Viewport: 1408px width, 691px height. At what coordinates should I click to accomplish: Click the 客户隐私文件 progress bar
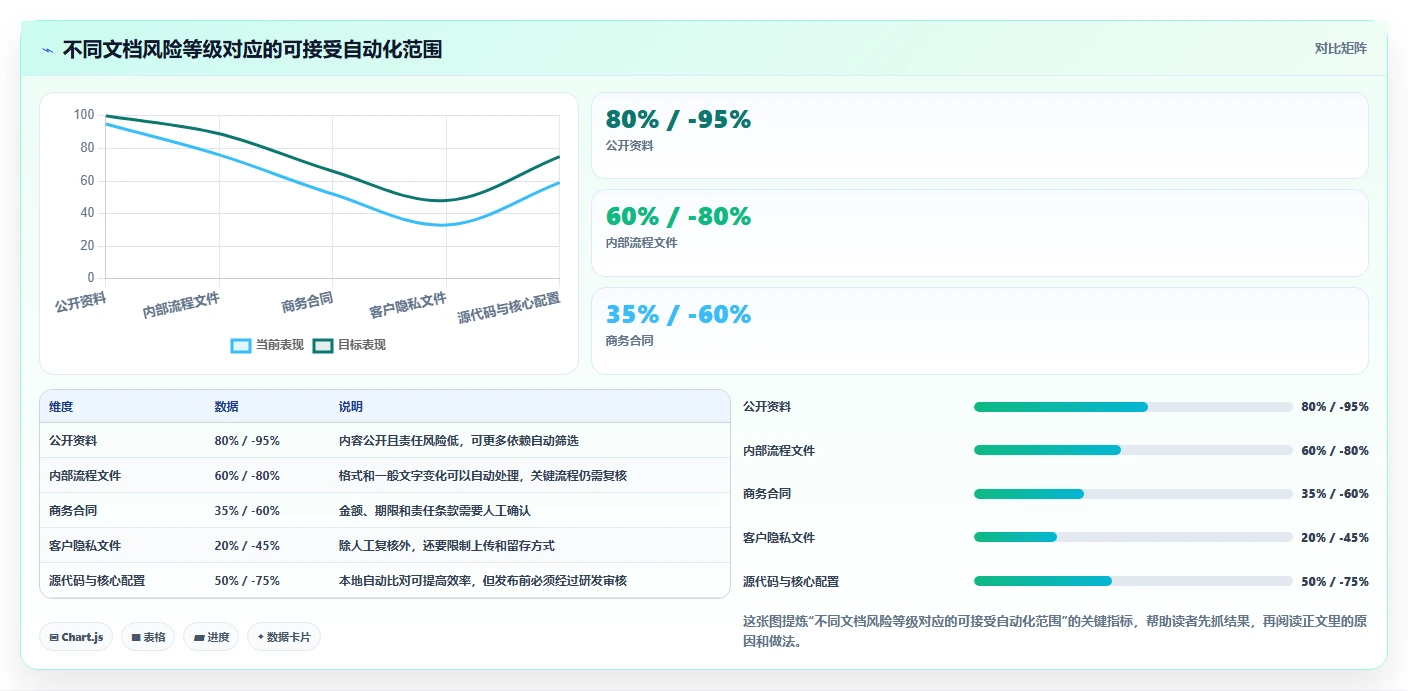point(1133,537)
